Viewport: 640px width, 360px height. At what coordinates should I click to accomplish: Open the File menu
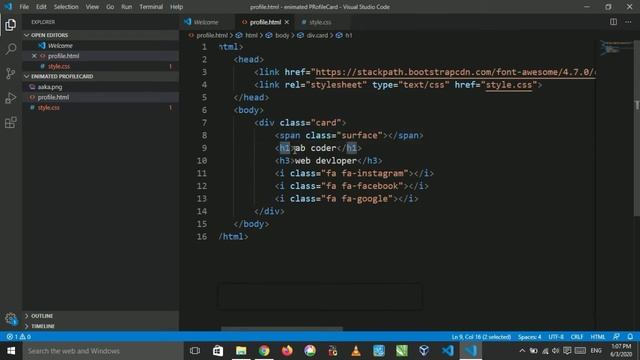pyautogui.click(x=24, y=7)
